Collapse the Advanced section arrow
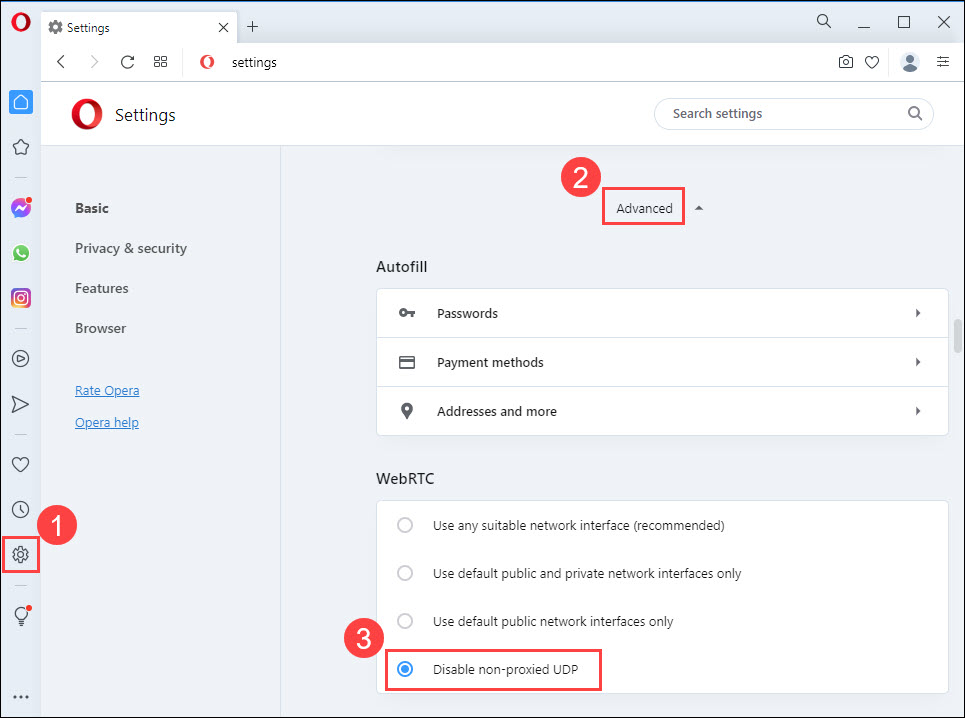This screenshot has height=718, width=965. click(699, 209)
